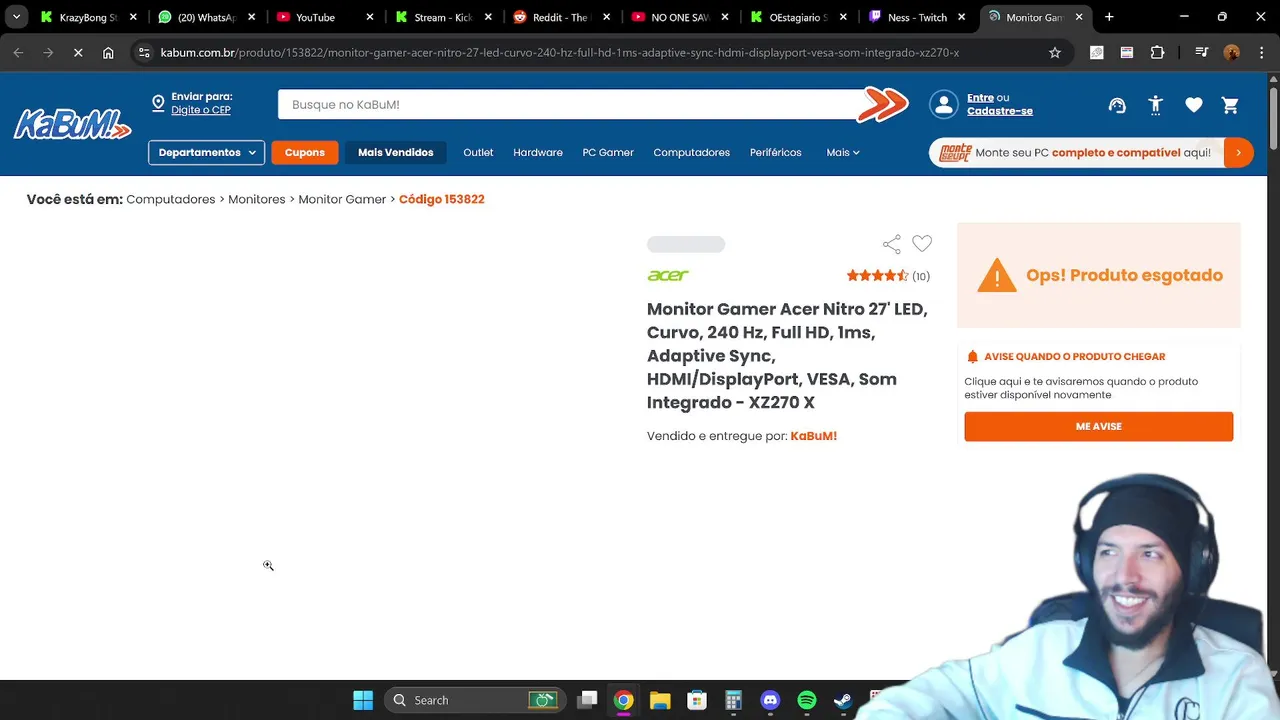View site information icon in address bar

point(144,53)
